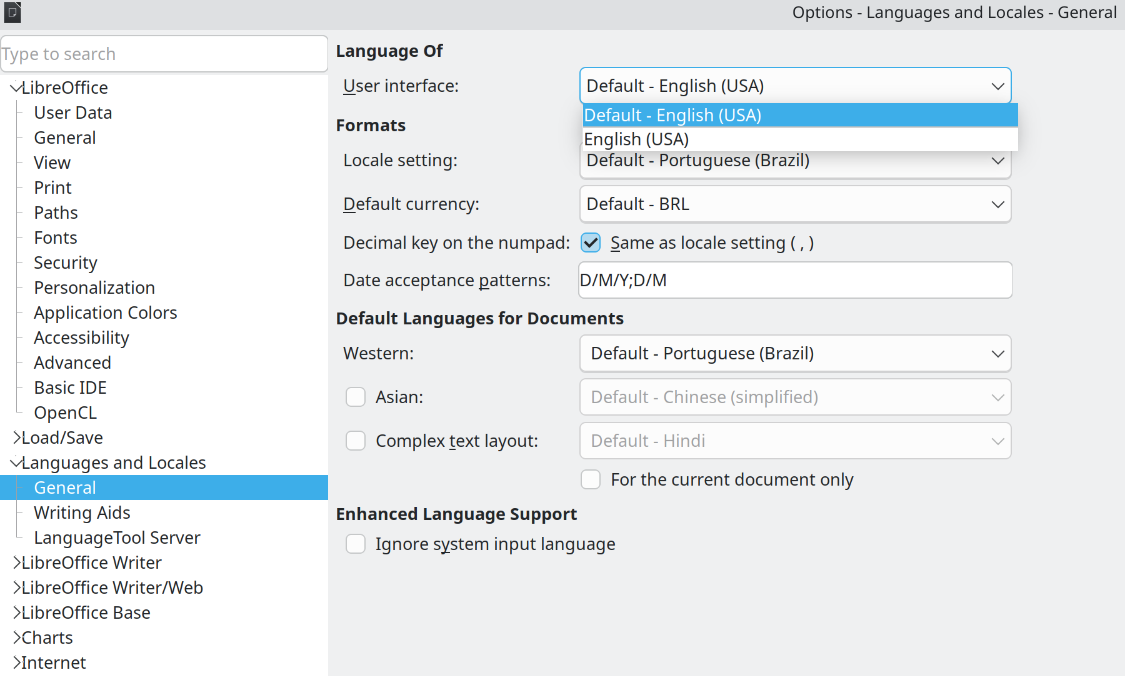The image size is (1125, 676).
Task: Expand the LibreOffice Writer node
Action: 16,563
